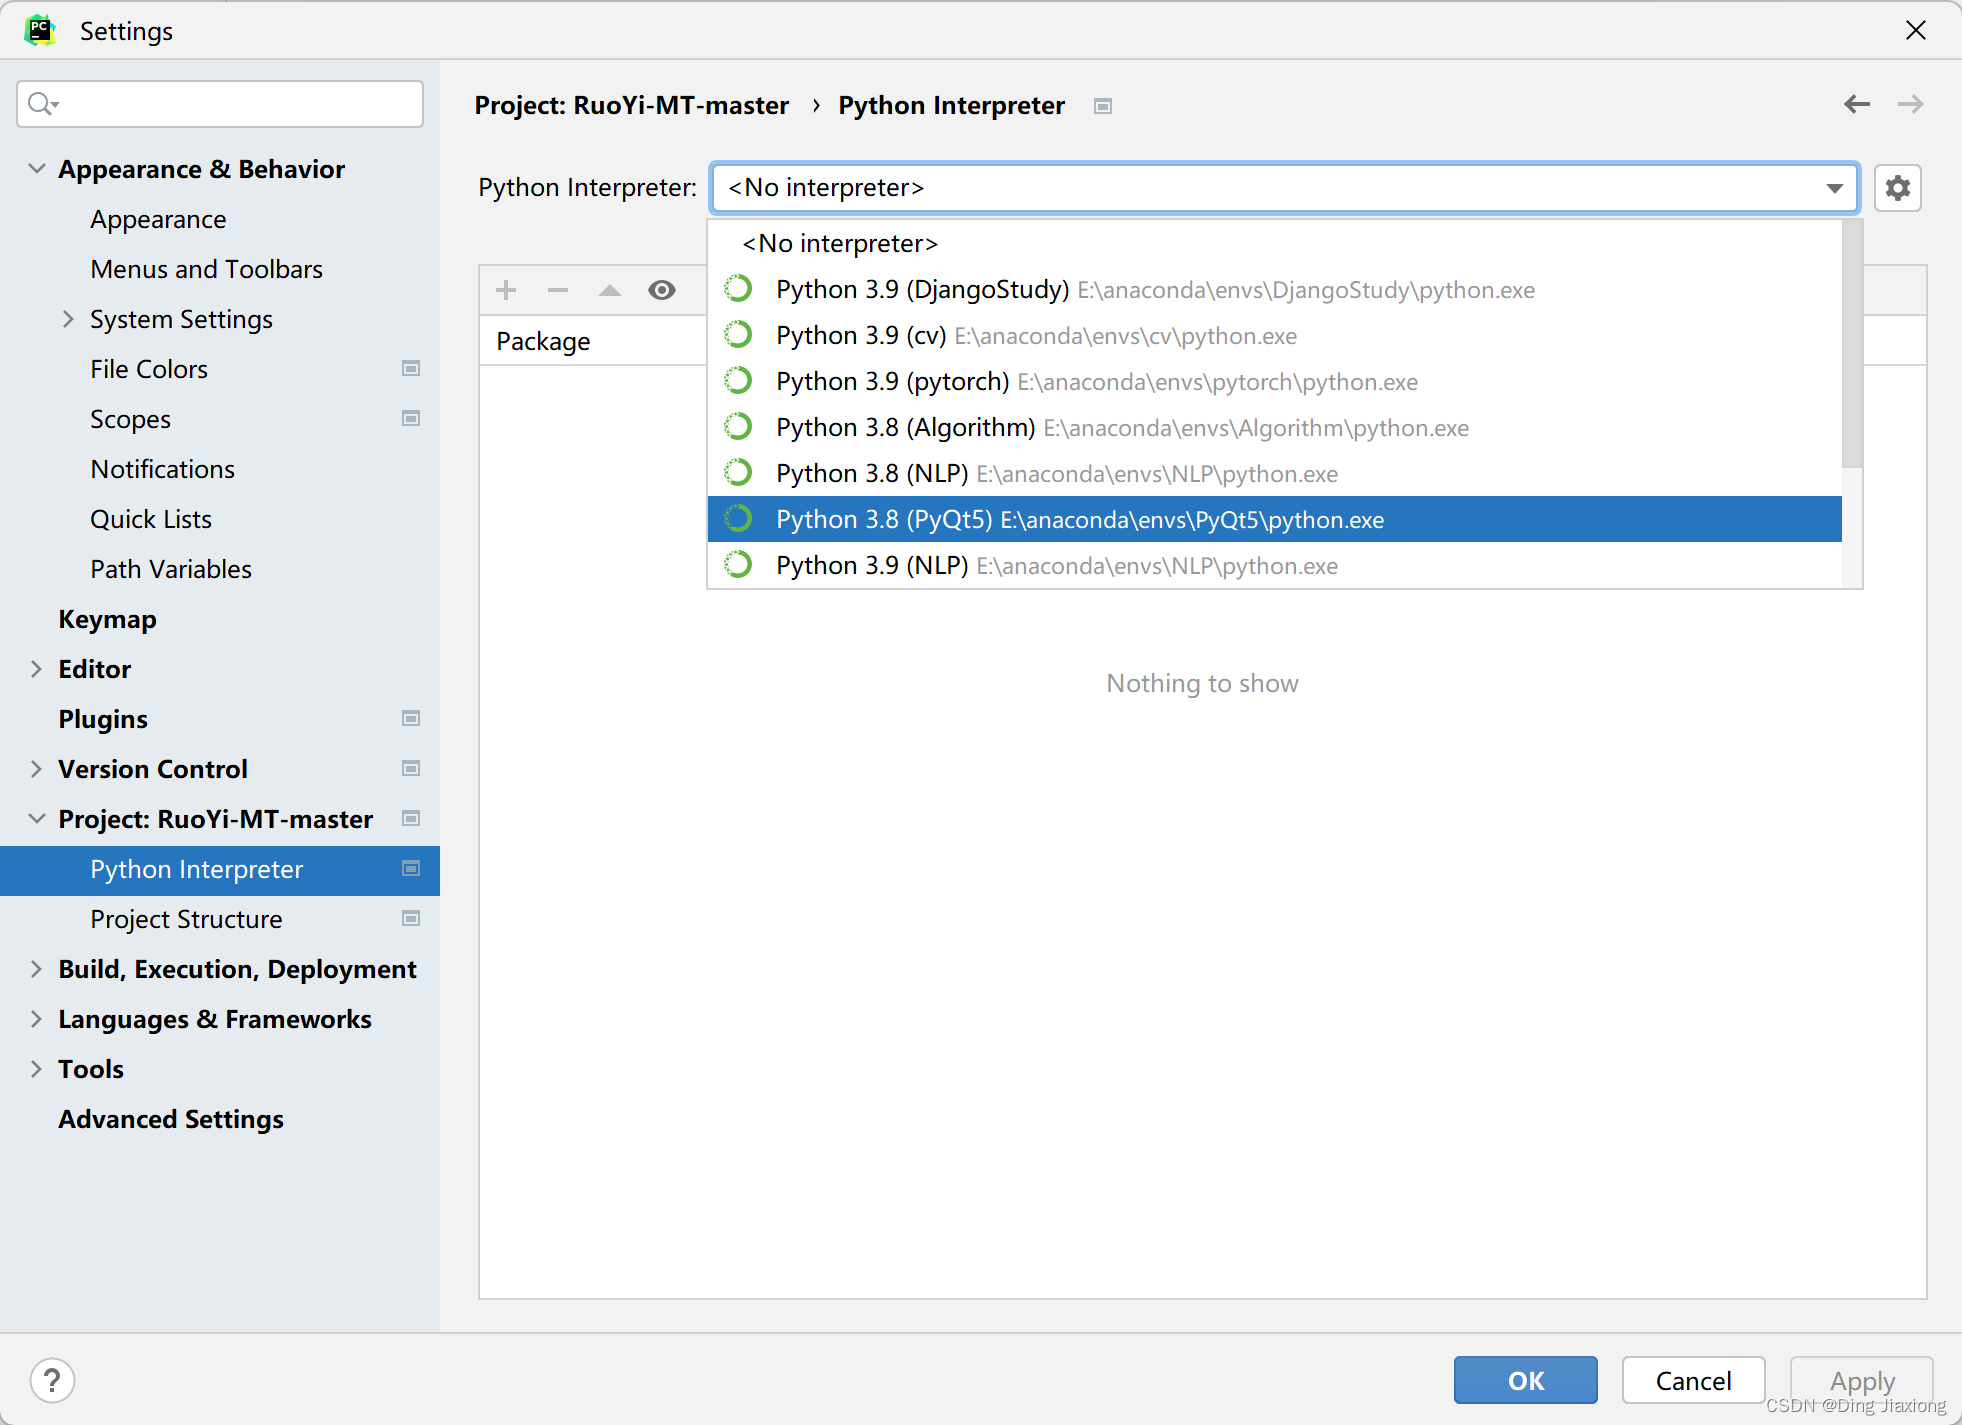
Task: Click the remove package minus icon
Action: click(x=558, y=290)
